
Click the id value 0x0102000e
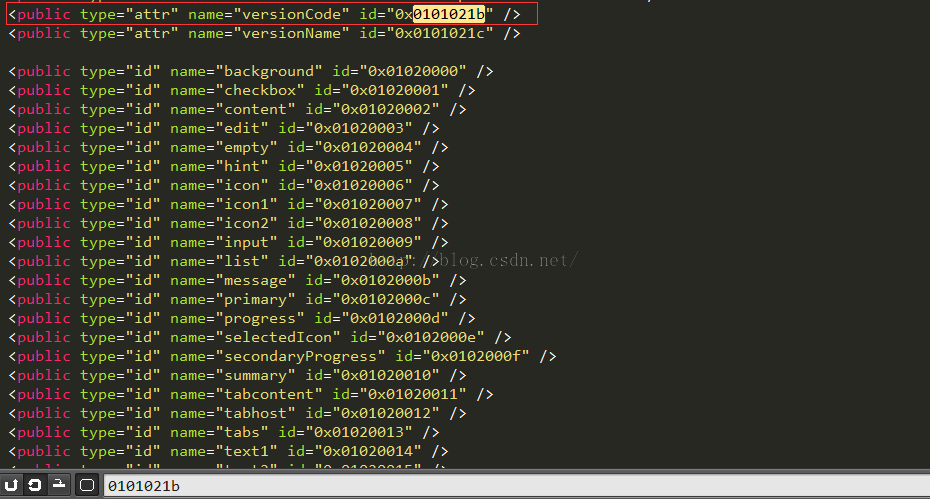coord(431,337)
